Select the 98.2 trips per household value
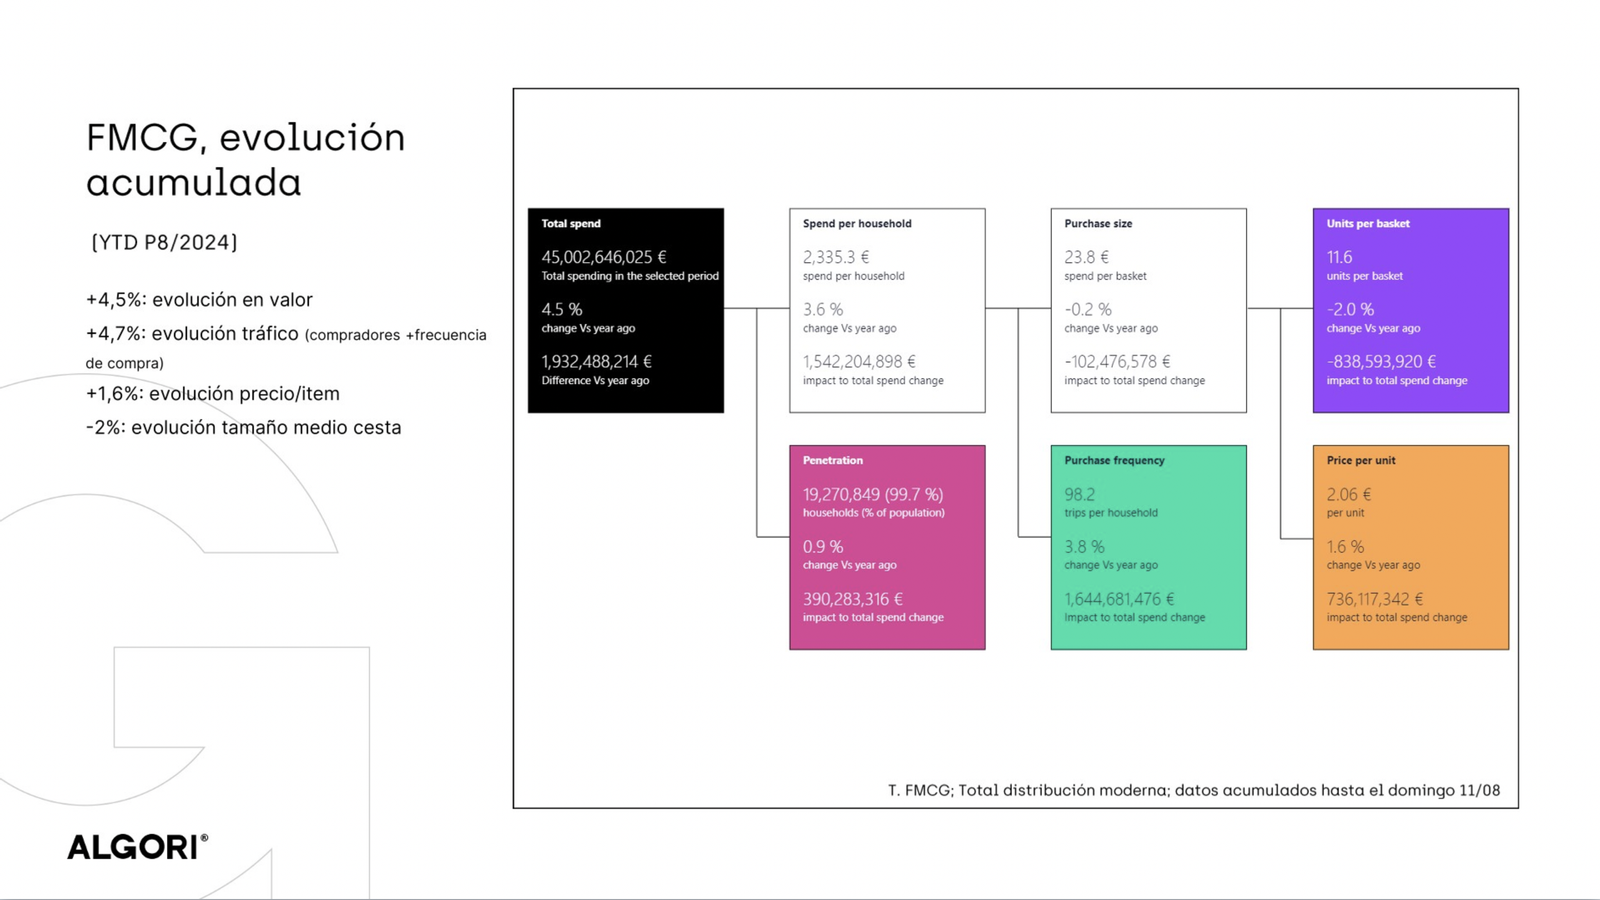This screenshot has width=1600, height=900. click(1079, 494)
